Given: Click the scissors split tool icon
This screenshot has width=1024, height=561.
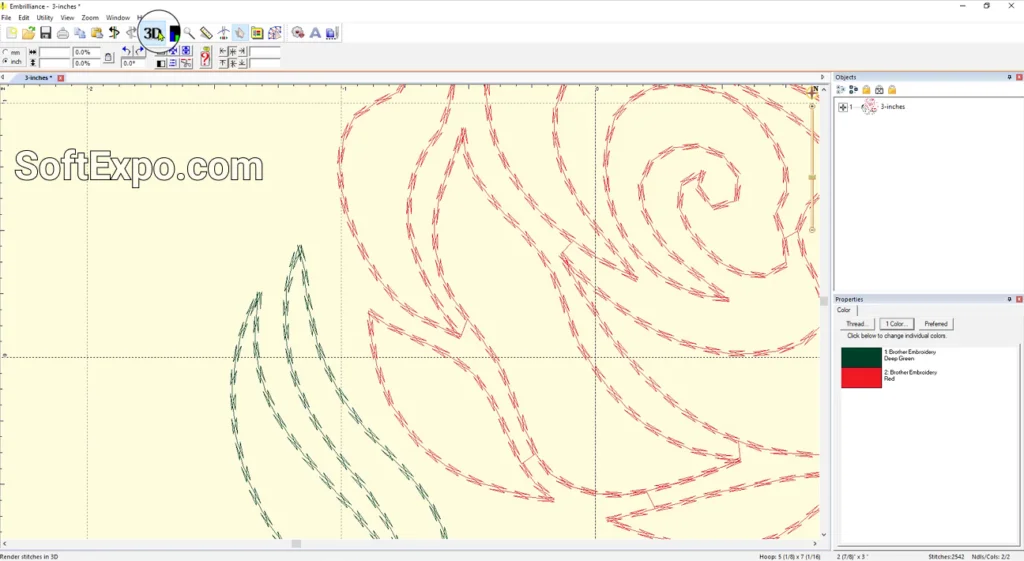Looking at the screenshot, I should click(x=186, y=63).
